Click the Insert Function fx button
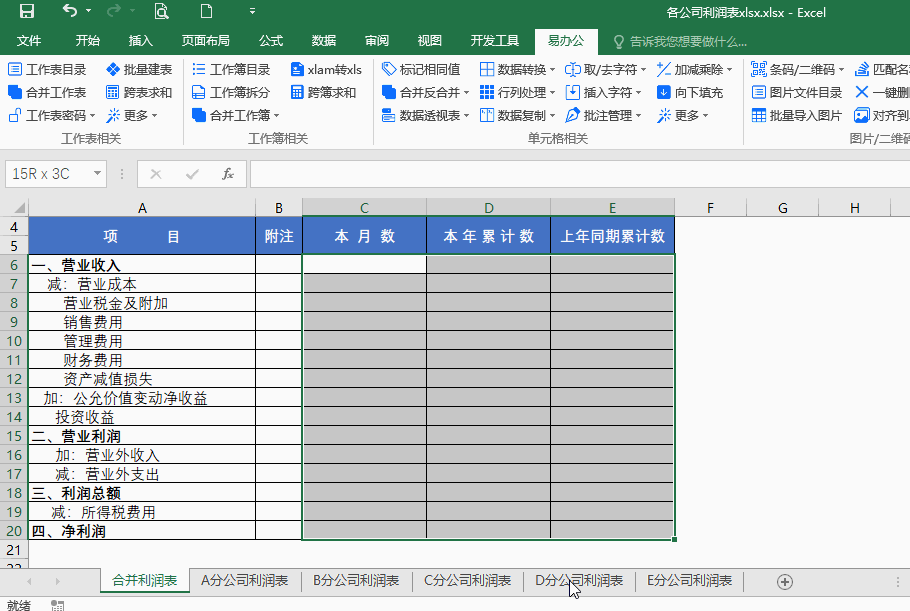Viewport: 910px width, 611px height. point(228,173)
